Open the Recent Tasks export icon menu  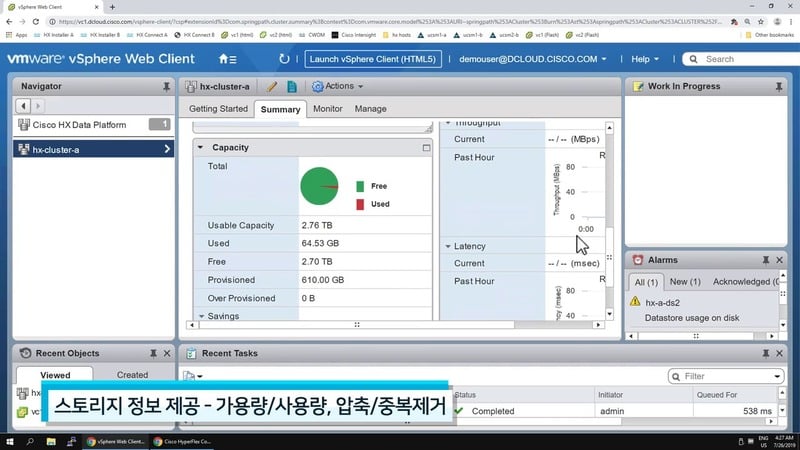tap(193, 376)
